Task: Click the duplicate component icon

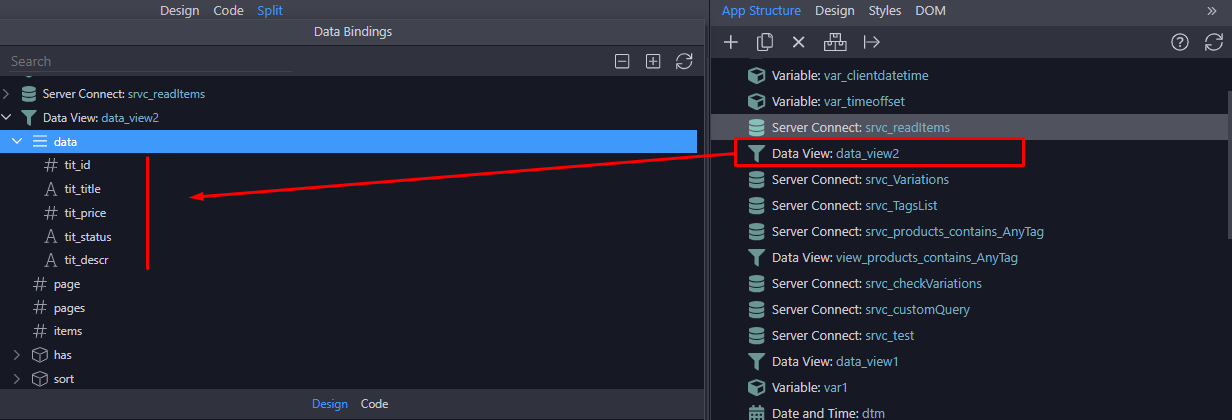Action: pos(765,42)
